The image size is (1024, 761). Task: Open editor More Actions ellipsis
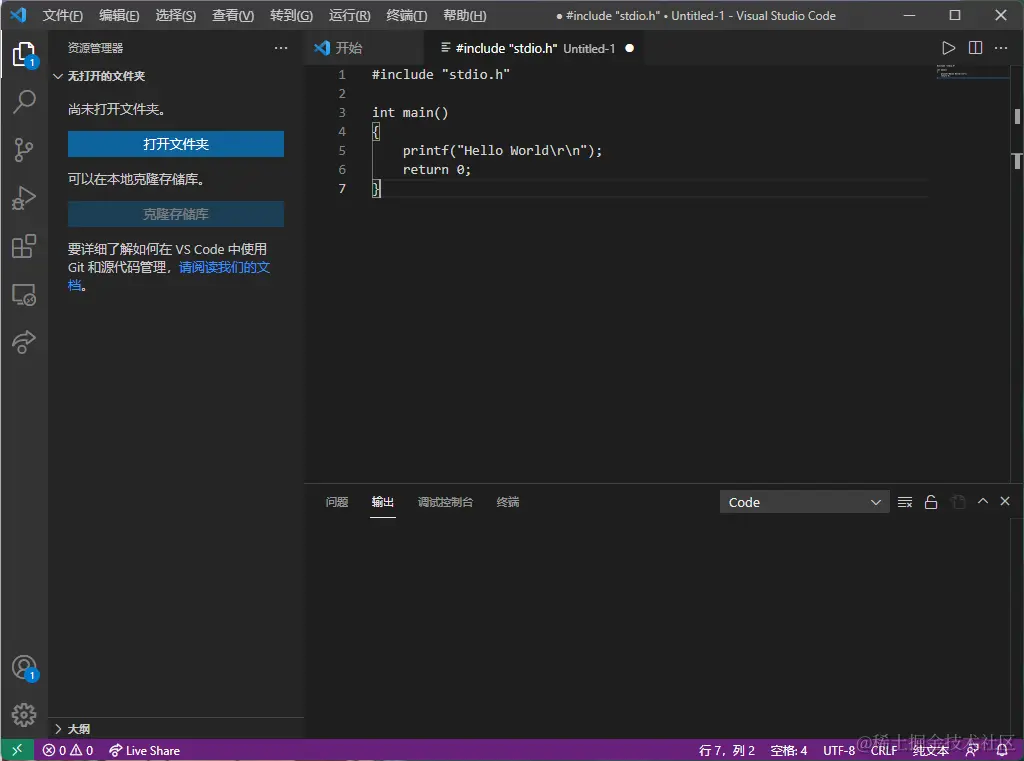[x=1000, y=48]
